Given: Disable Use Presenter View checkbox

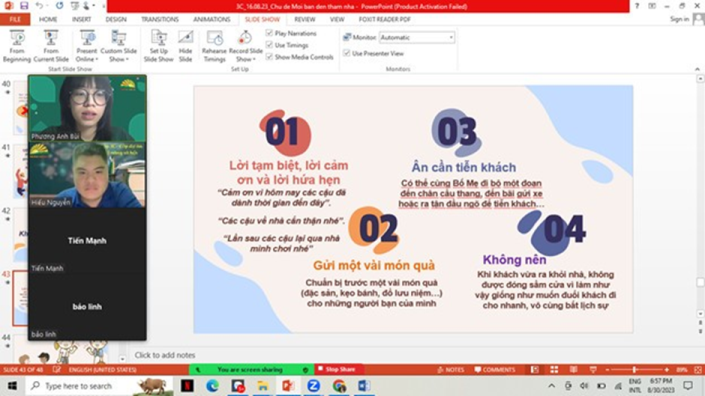Looking at the screenshot, I should point(347,53).
